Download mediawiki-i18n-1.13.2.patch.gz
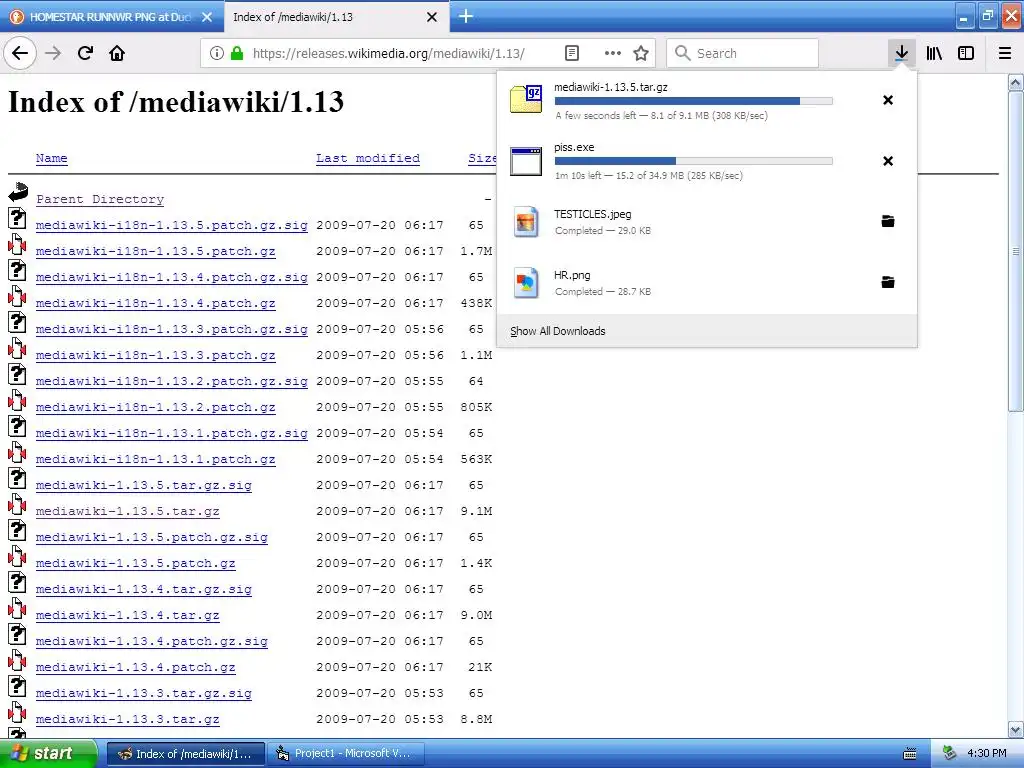The image size is (1024, 768). coord(155,408)
